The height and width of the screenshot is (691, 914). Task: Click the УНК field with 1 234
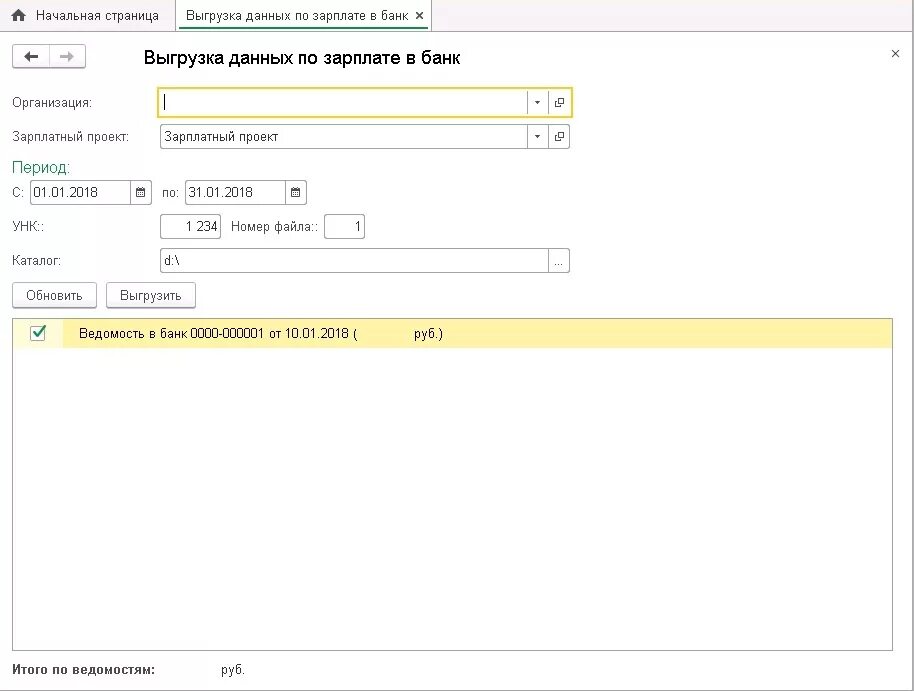click(x=191, y=226)
